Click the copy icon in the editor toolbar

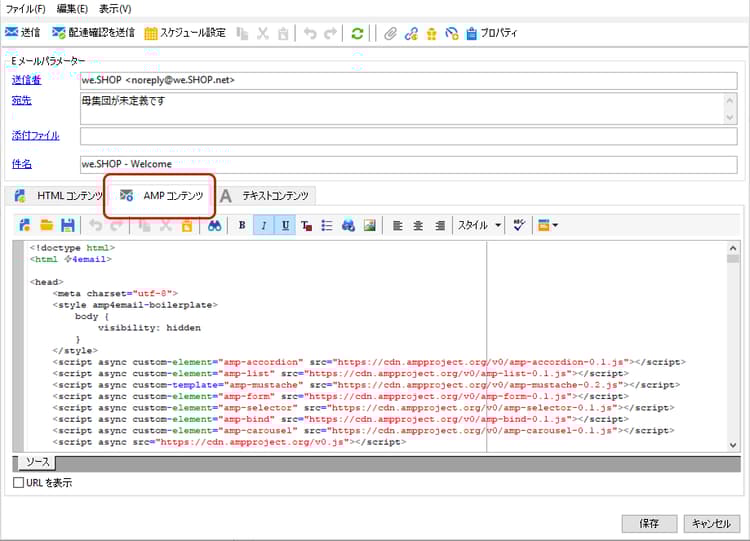pyautogui.click(x=144, y=225)
